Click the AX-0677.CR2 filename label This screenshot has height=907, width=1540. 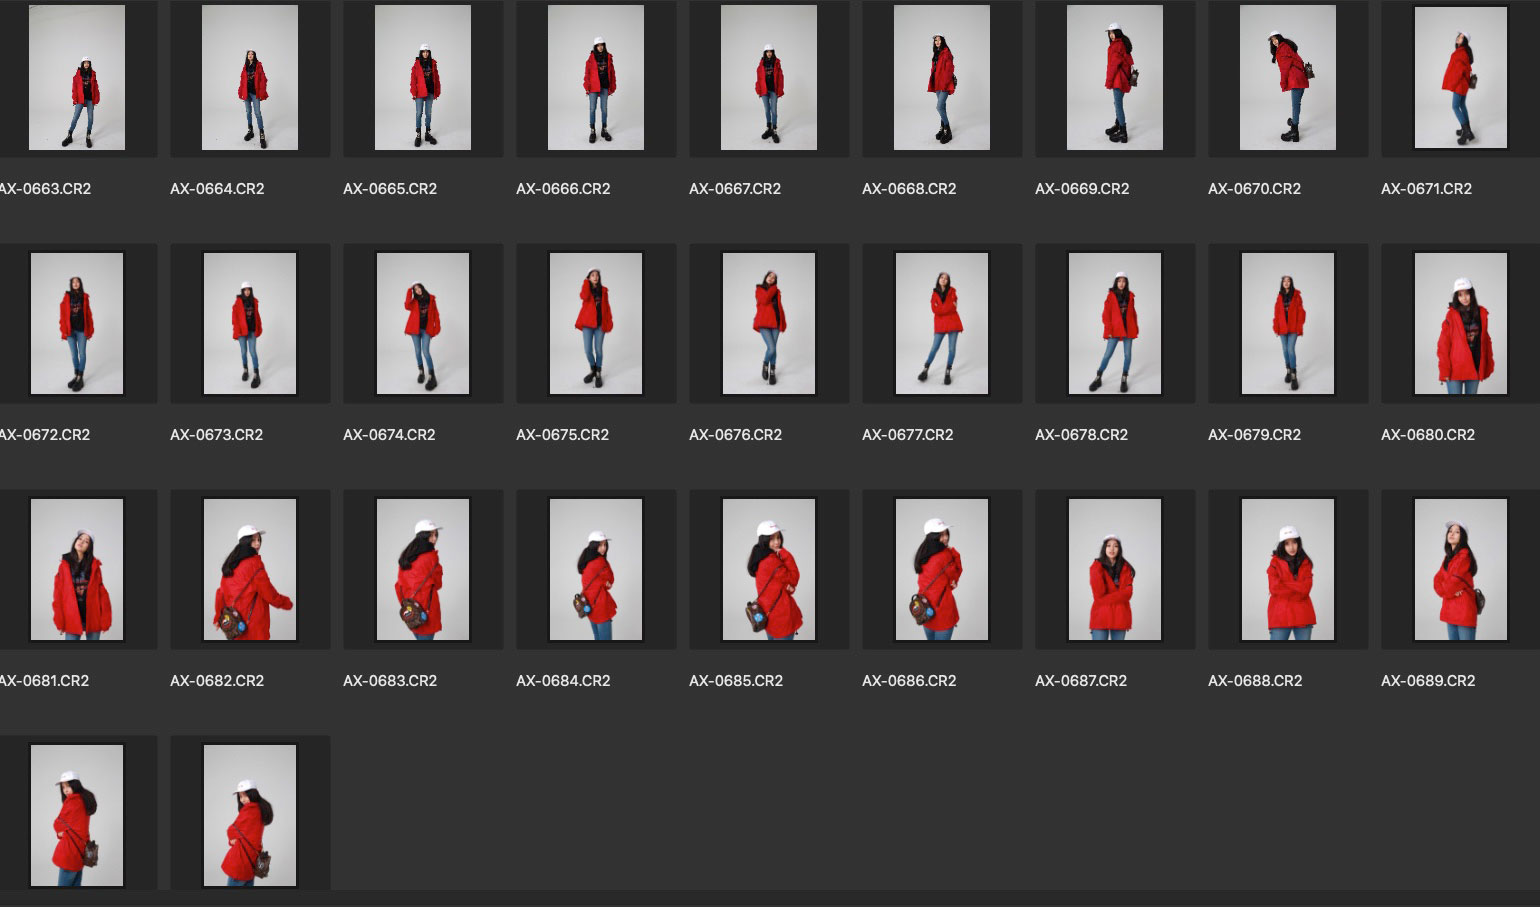908,435
